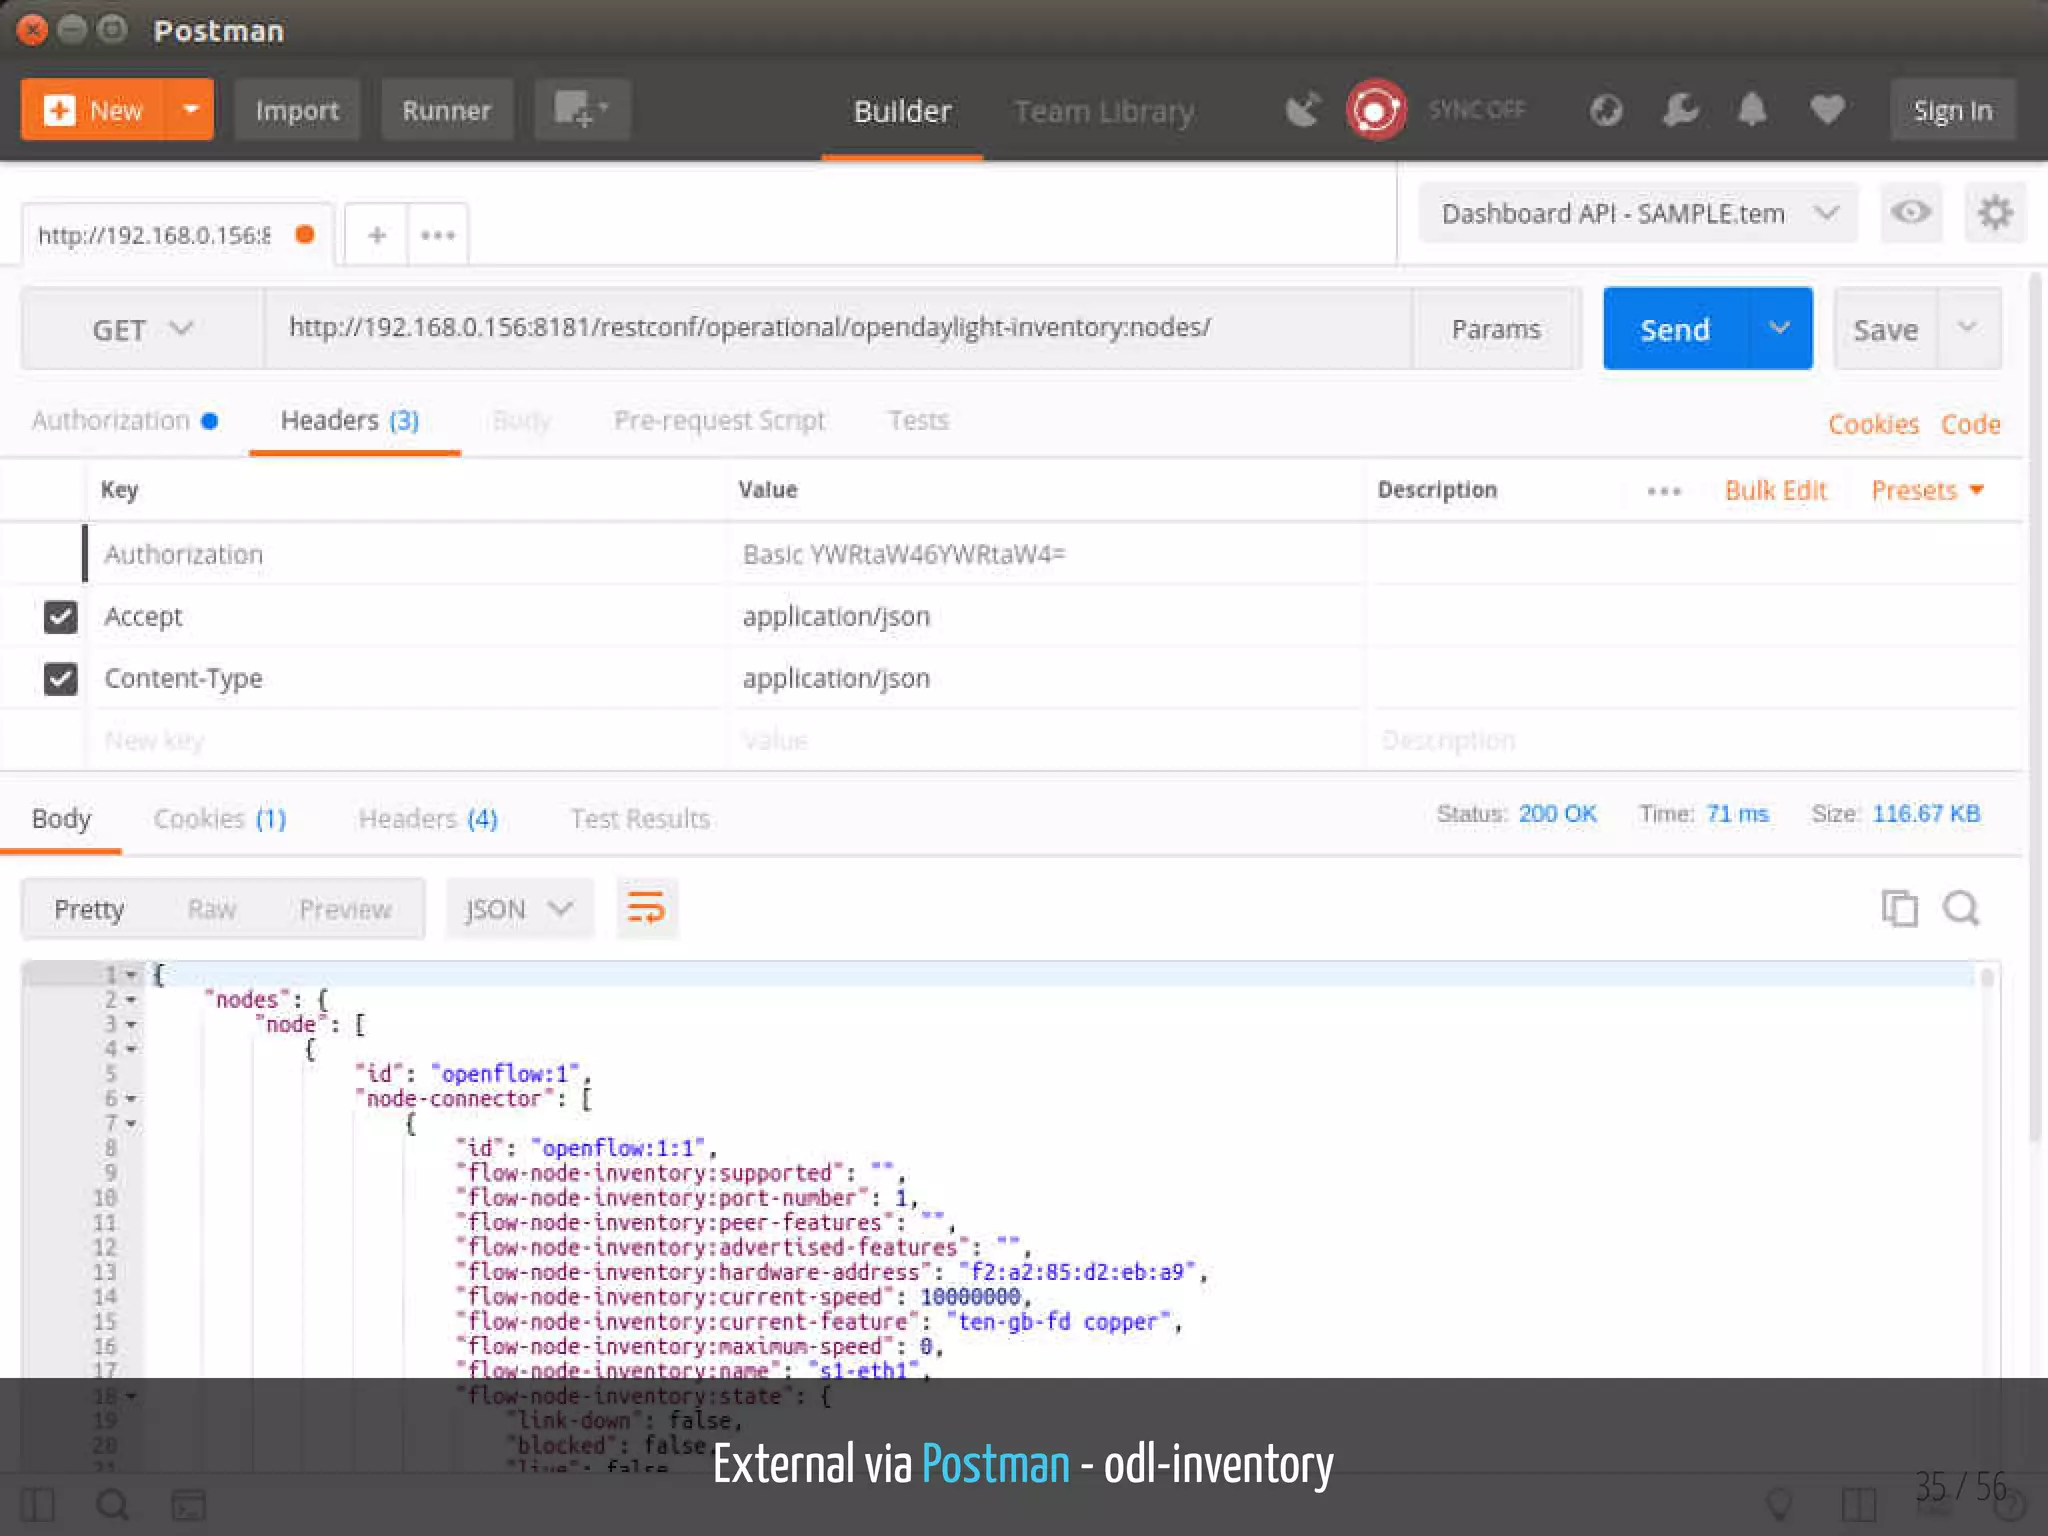This screenshot has height=1536, width=2048.
Task: Click the red sync status icon
Action: click(1376, 109)
